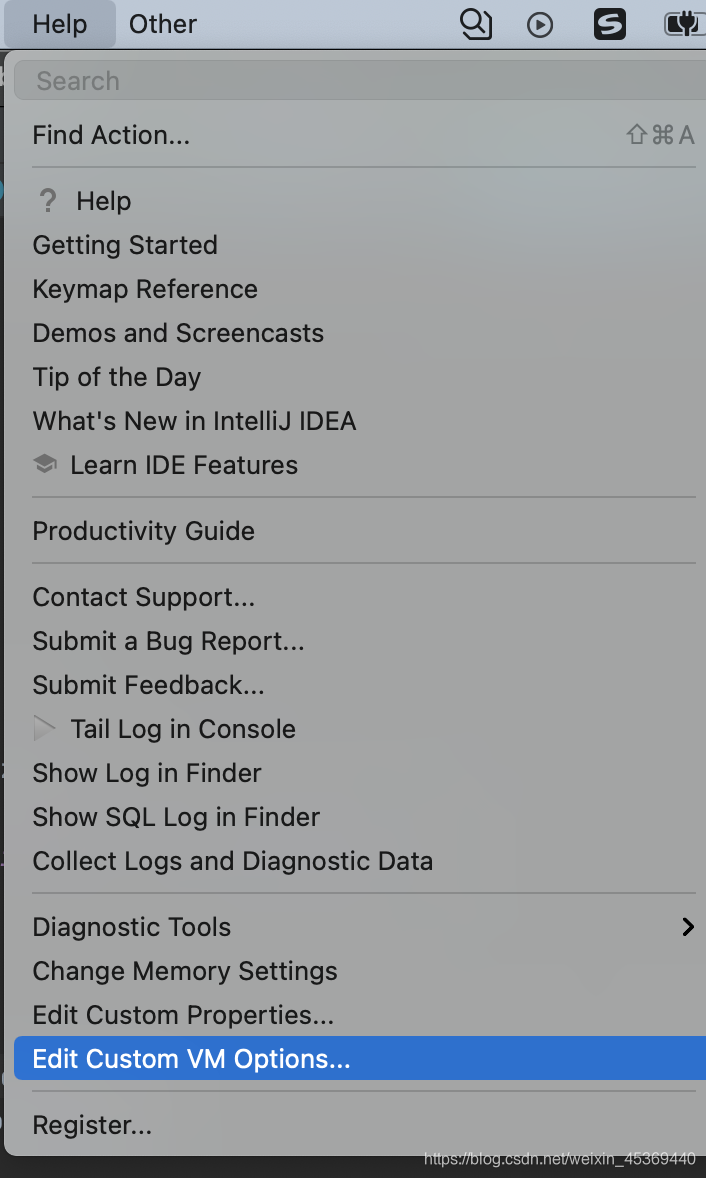This screenshot has height=1178, width=706.
Task: Open Register dialog
Action: [x=91, y=1124]
